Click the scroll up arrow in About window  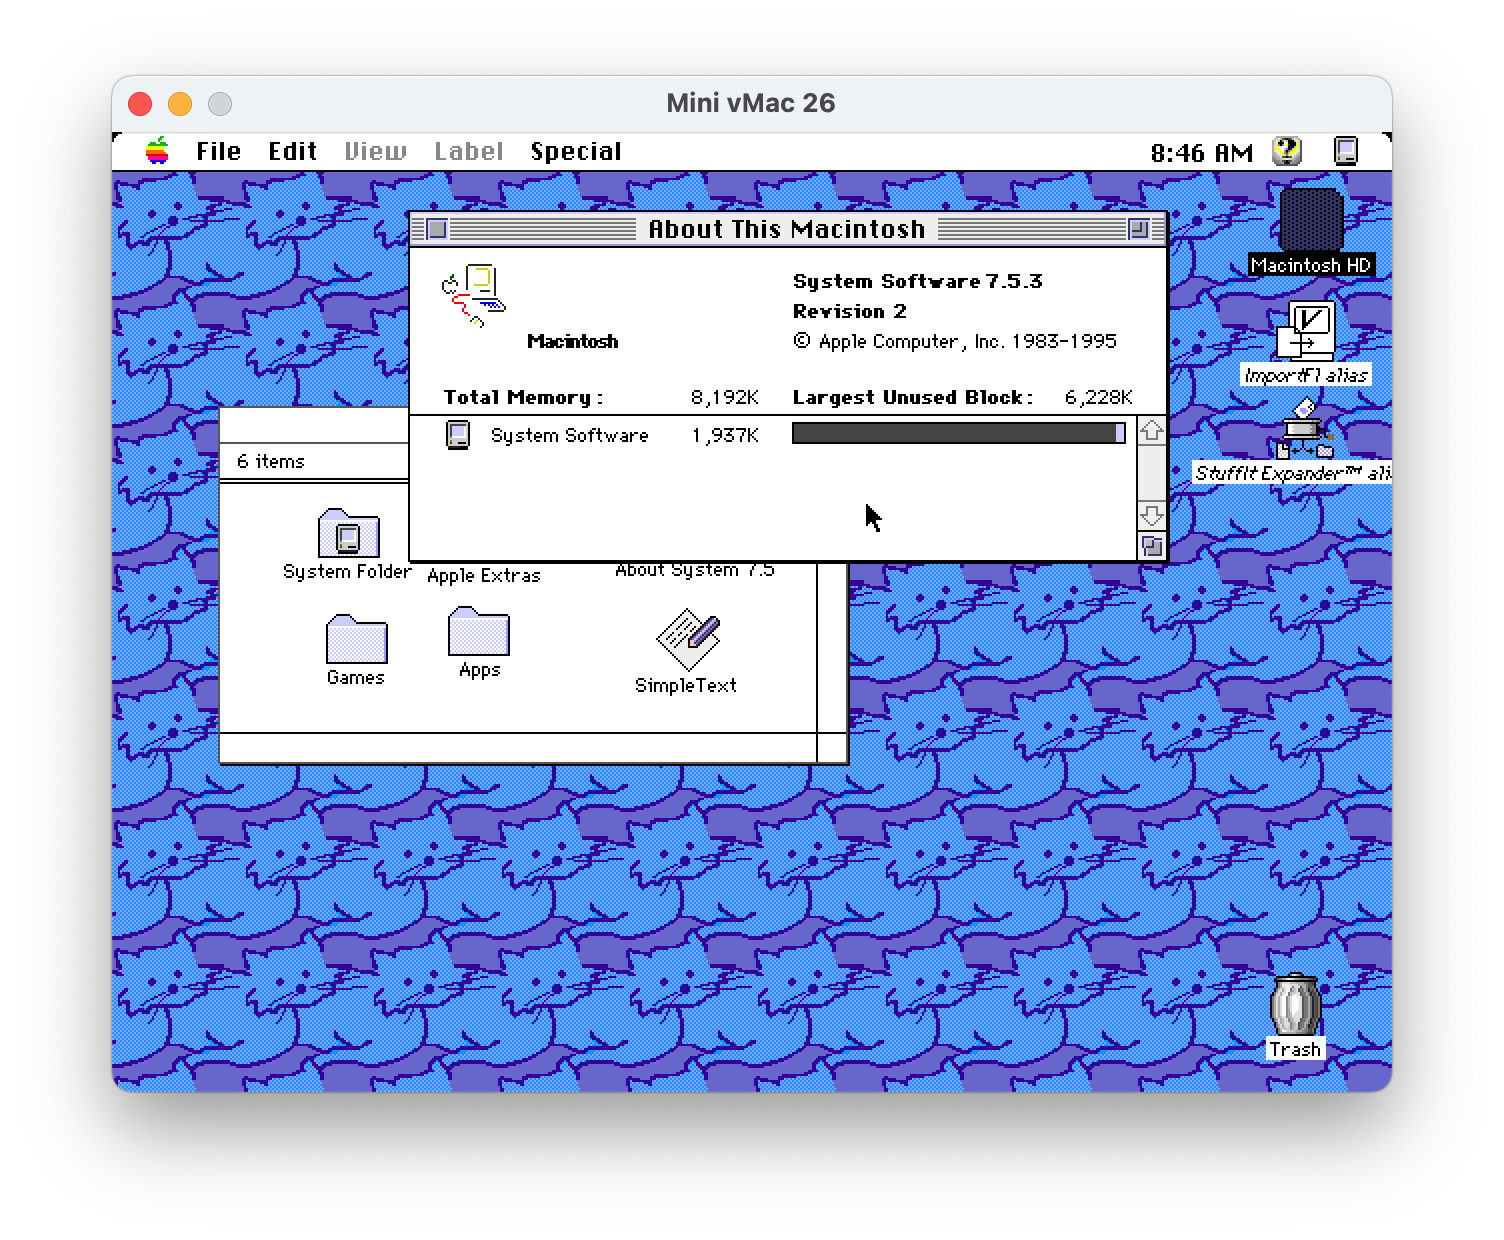(x=1152, y=431)
